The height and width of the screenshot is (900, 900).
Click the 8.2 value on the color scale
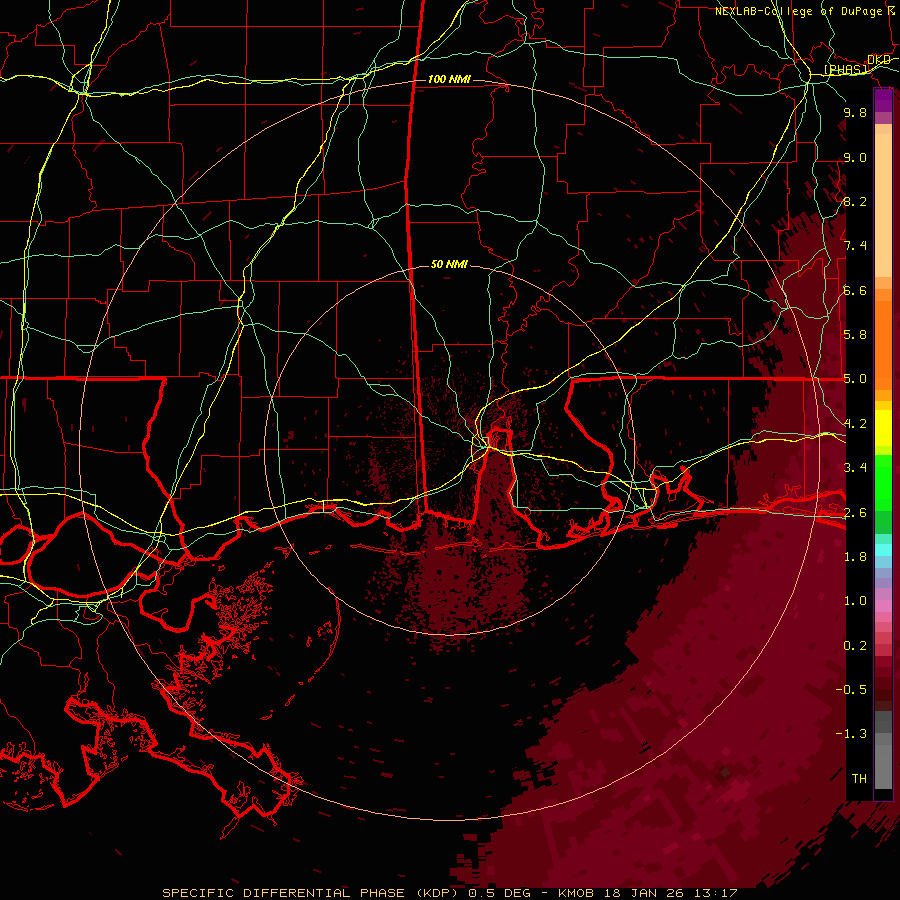[855, 201]
